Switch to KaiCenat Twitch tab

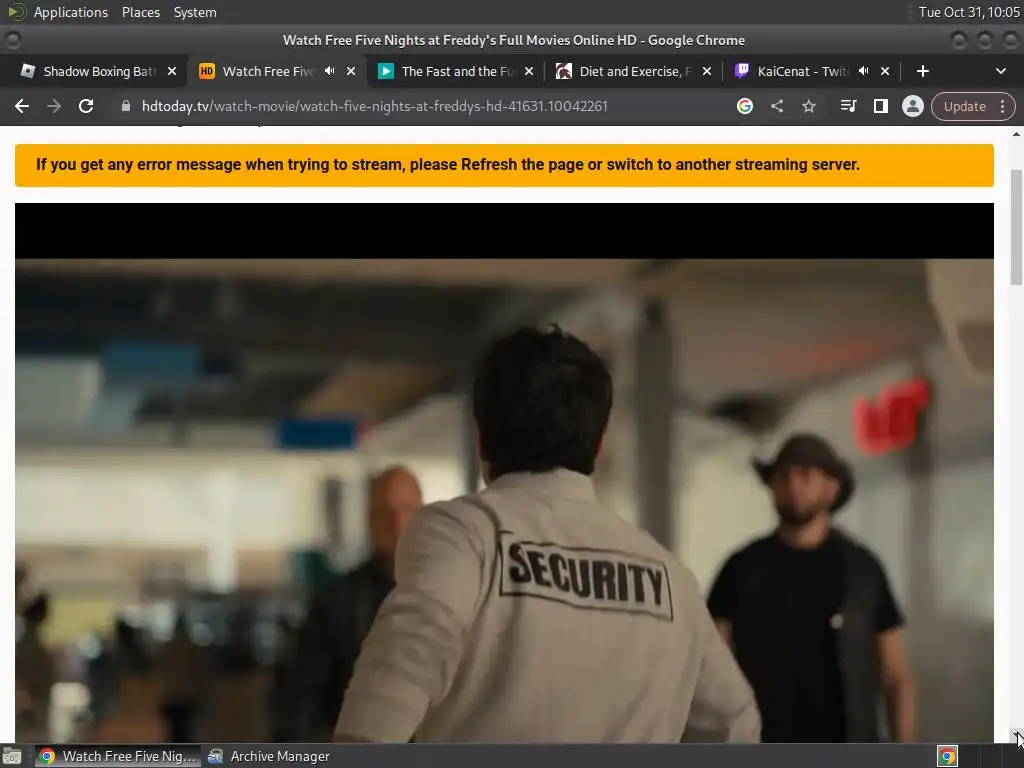click(802, 71)
